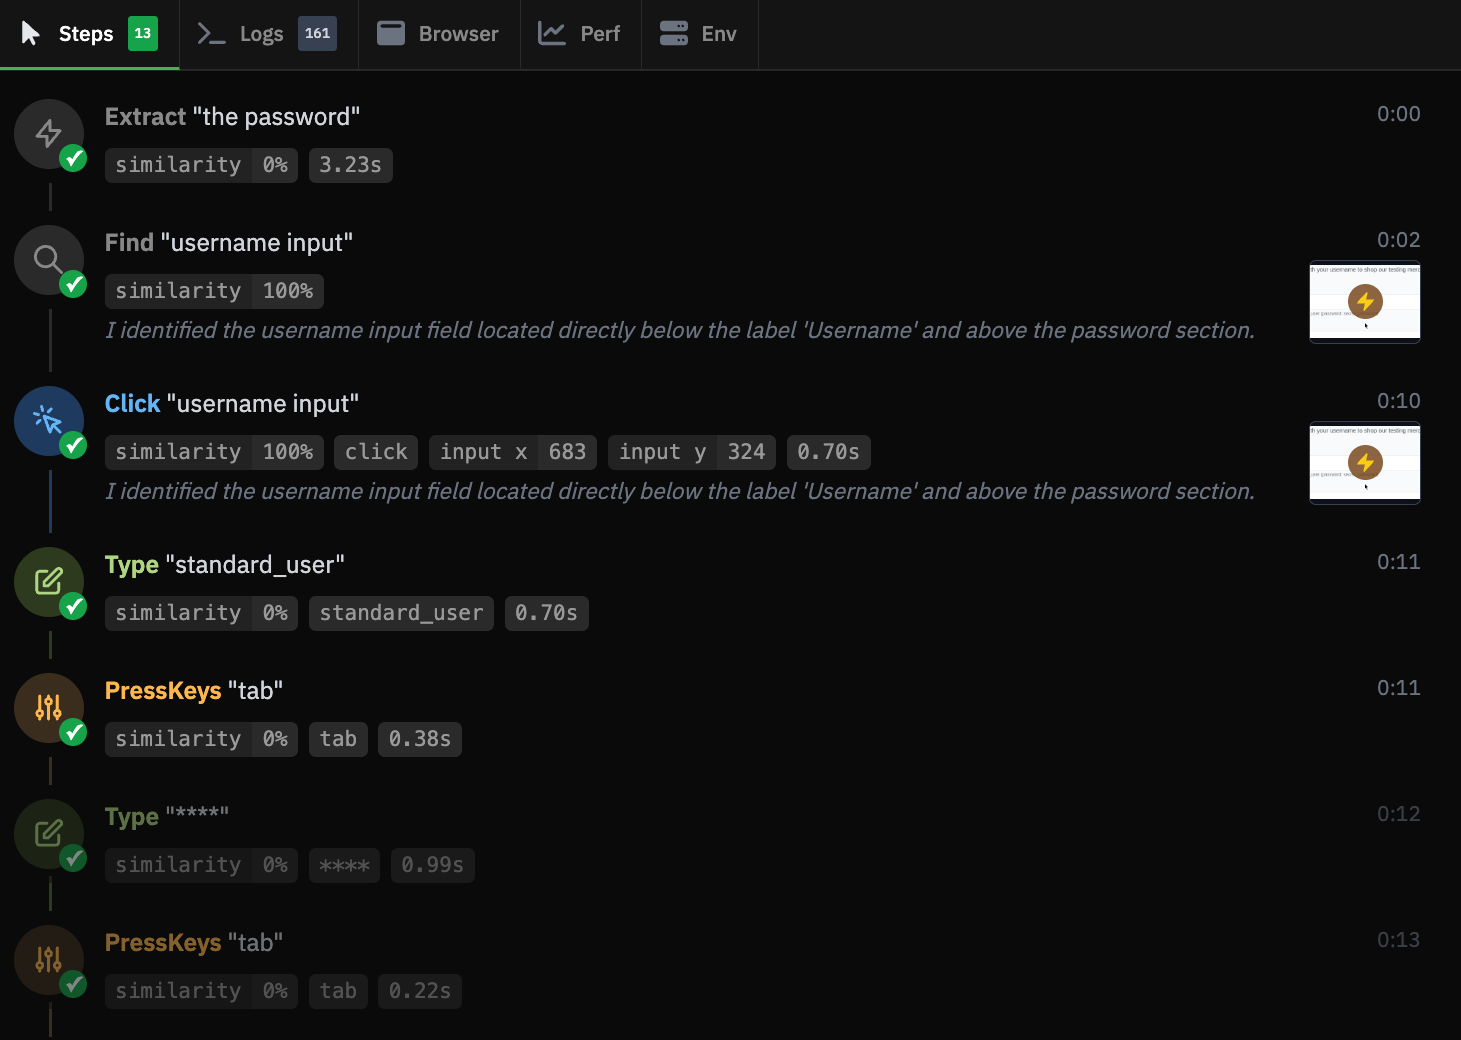Open the screenshot thumbnail beside Find step
1461x1040 pixels.
(1364, 302)
